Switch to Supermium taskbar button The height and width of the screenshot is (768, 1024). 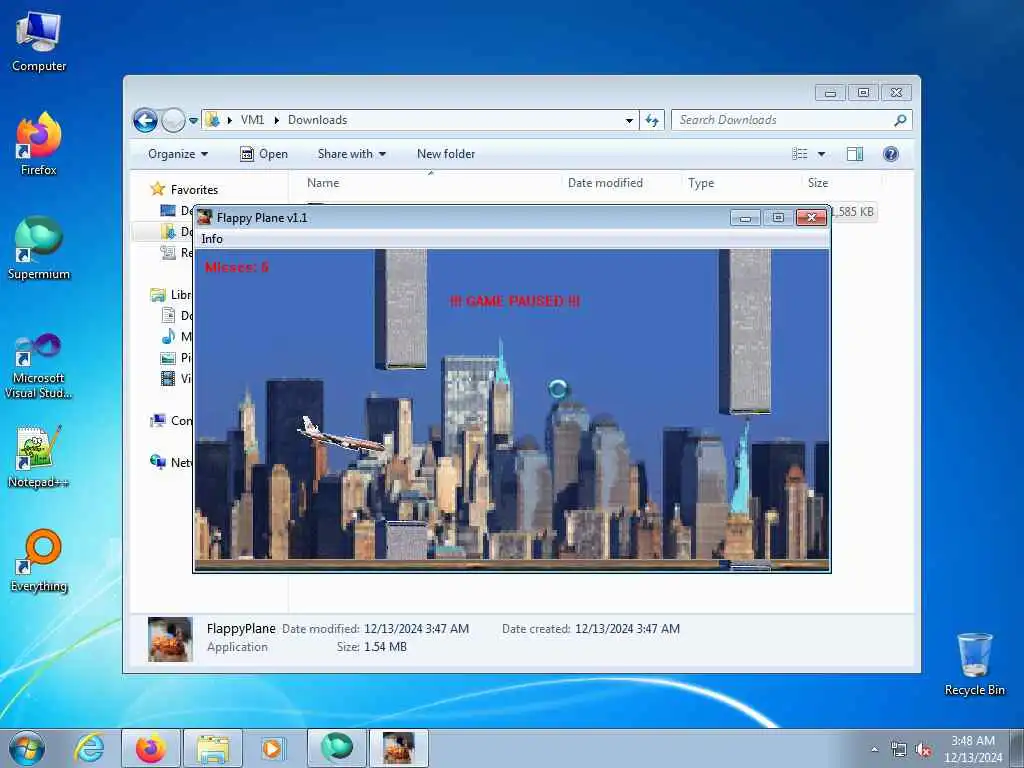point(337,748)
